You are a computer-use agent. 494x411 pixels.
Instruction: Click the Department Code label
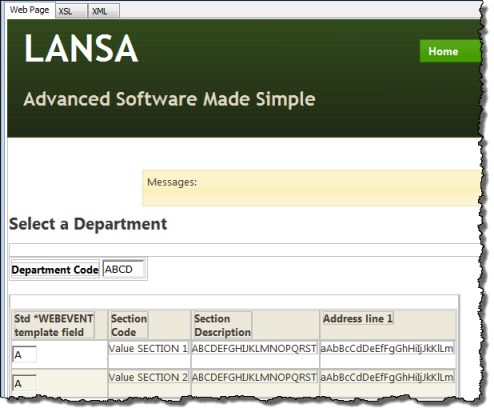pyautogui.click(x=55, y=270)
